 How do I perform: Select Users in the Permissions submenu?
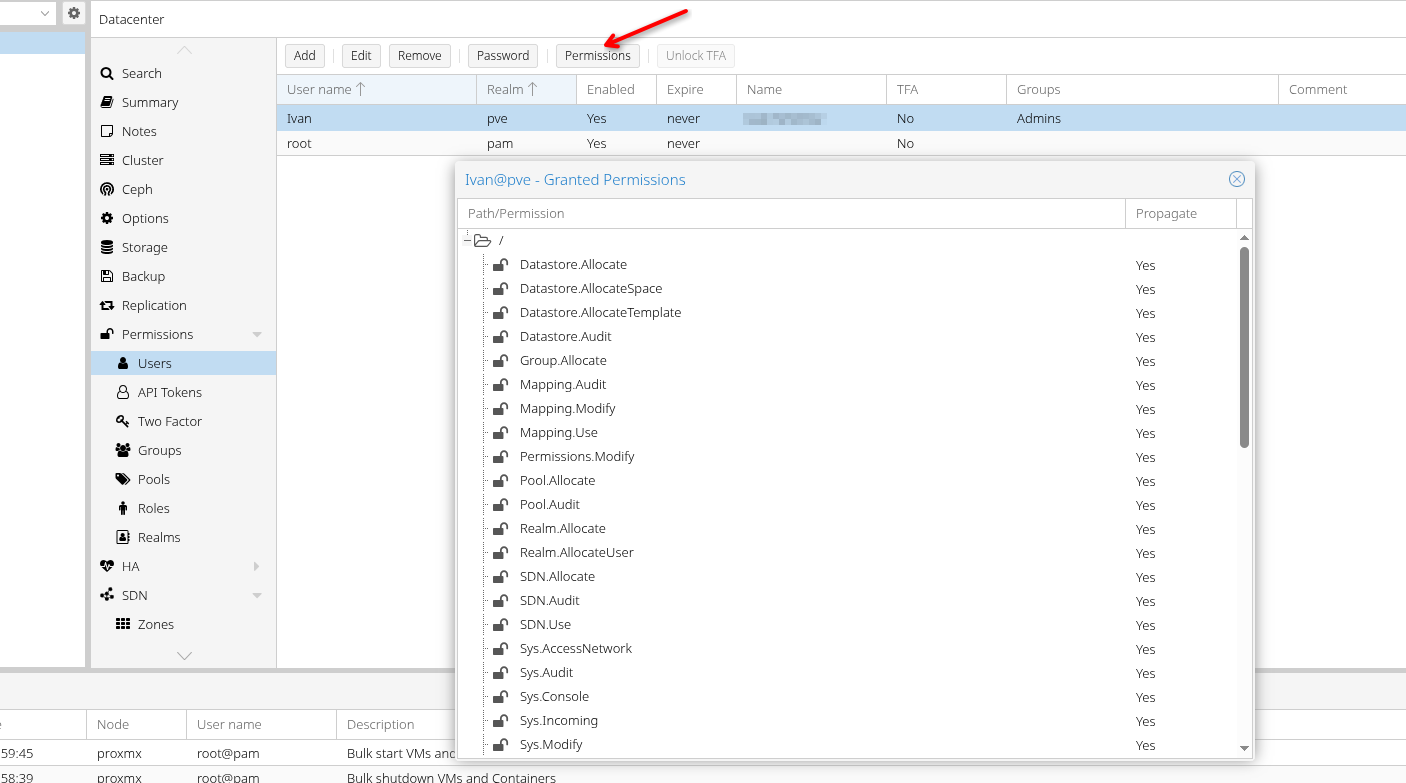183,363
